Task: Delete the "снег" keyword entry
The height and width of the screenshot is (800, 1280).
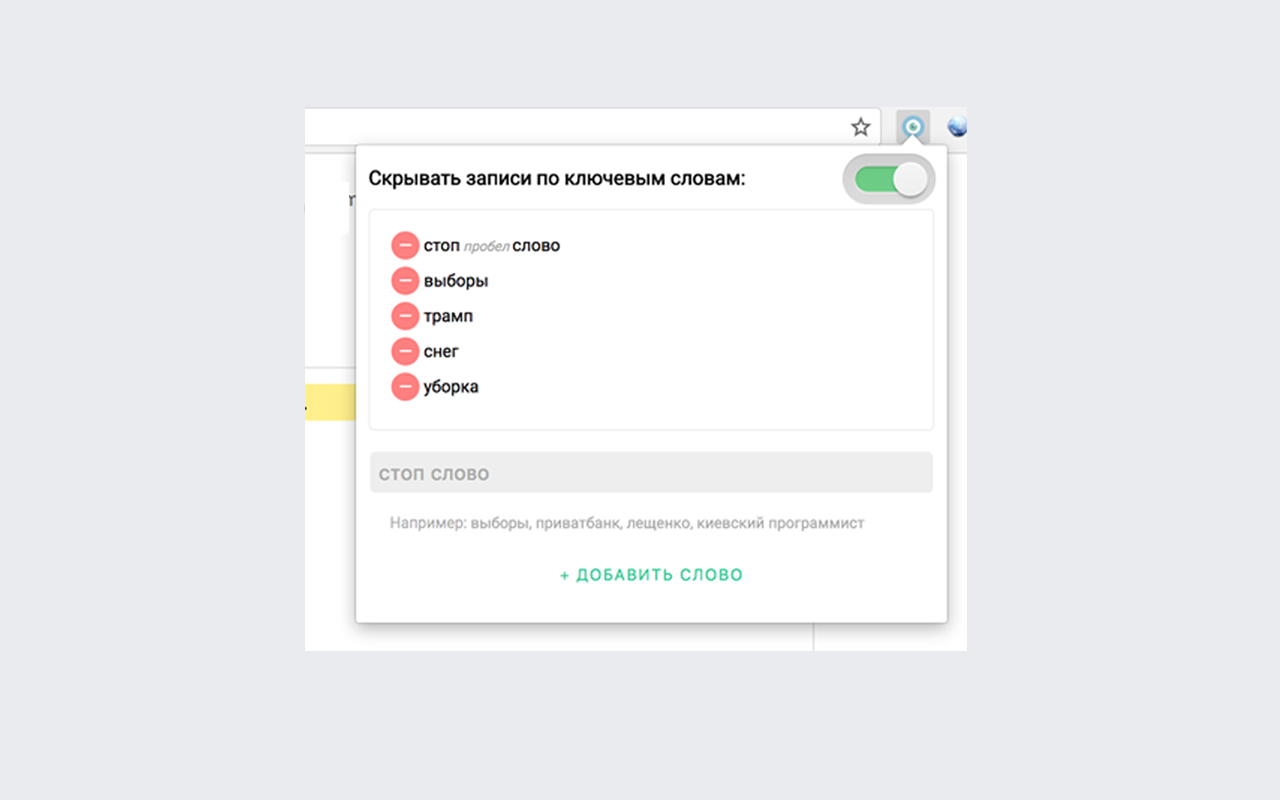Action: (405, 351)
